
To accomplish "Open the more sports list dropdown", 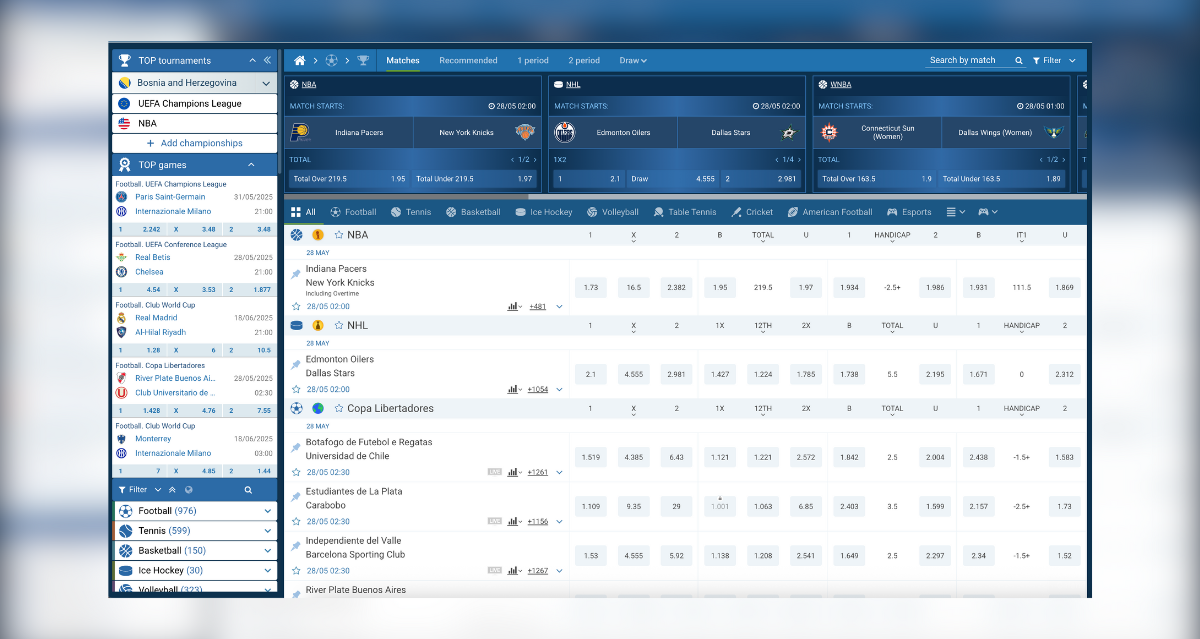I will [956, 212].
